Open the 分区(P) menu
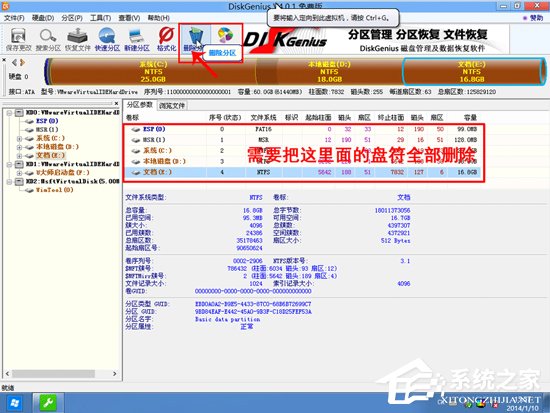 [72, 18]
